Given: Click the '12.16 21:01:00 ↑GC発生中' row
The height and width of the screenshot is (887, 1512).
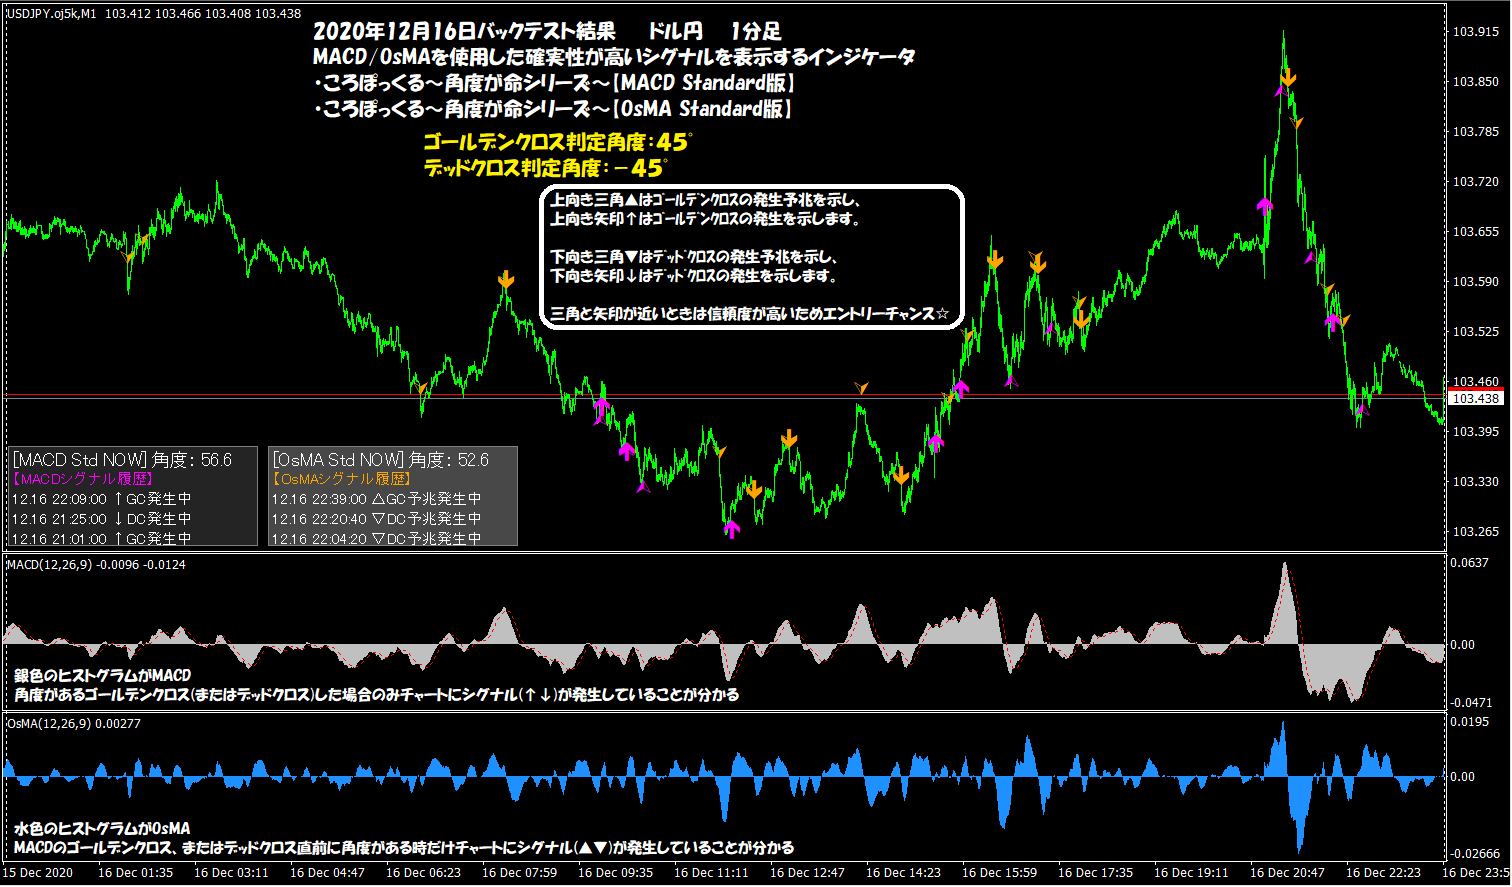Looking at the screenshot, I should coord(102,539).
